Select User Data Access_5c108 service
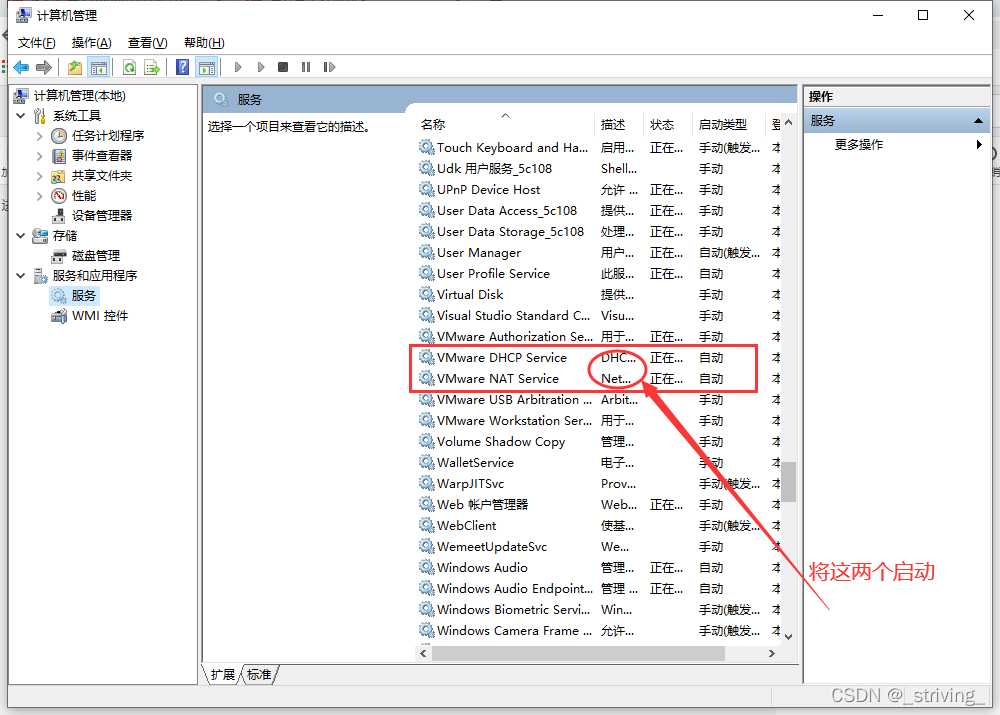This screenshot has height=715, width=1000. [x=599, y=211]
